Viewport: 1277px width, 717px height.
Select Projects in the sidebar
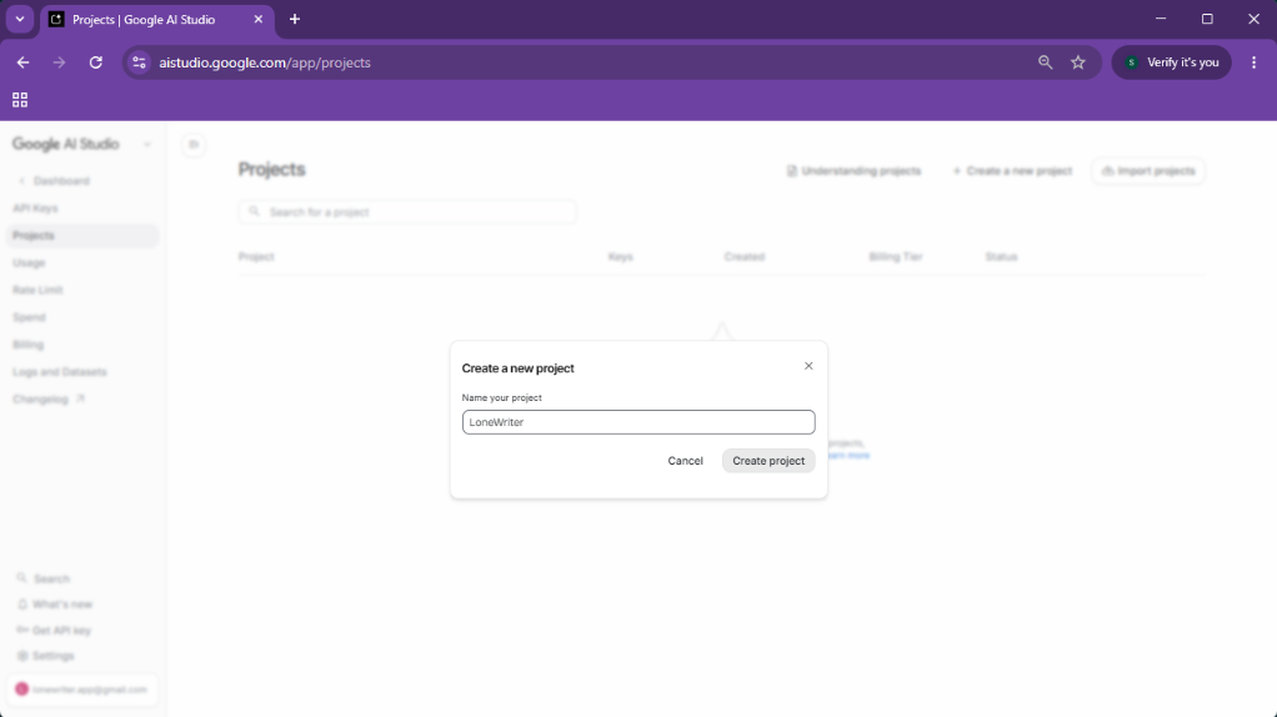[82, 235]
